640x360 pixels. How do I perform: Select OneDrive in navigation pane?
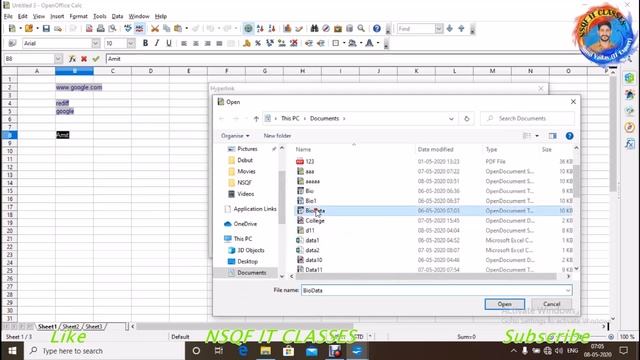(245, 224)
